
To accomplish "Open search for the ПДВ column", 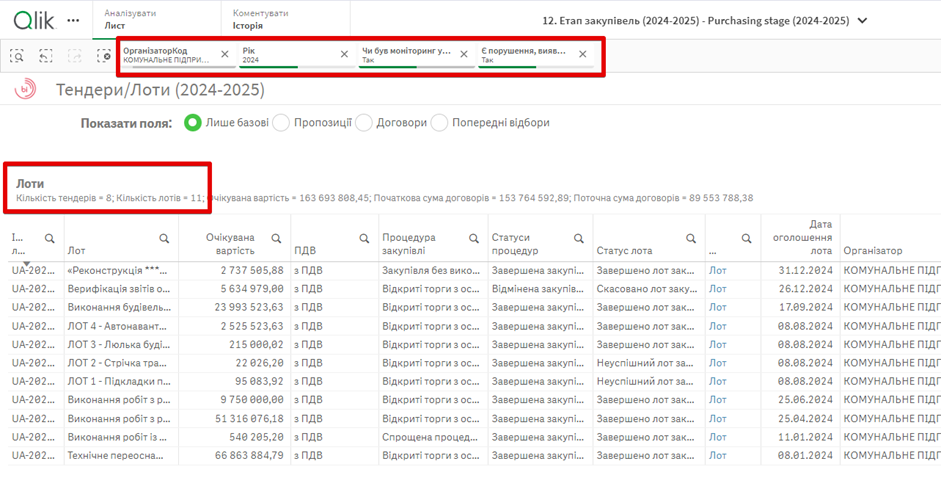I will pyautogui.click(x=365, y=238).
